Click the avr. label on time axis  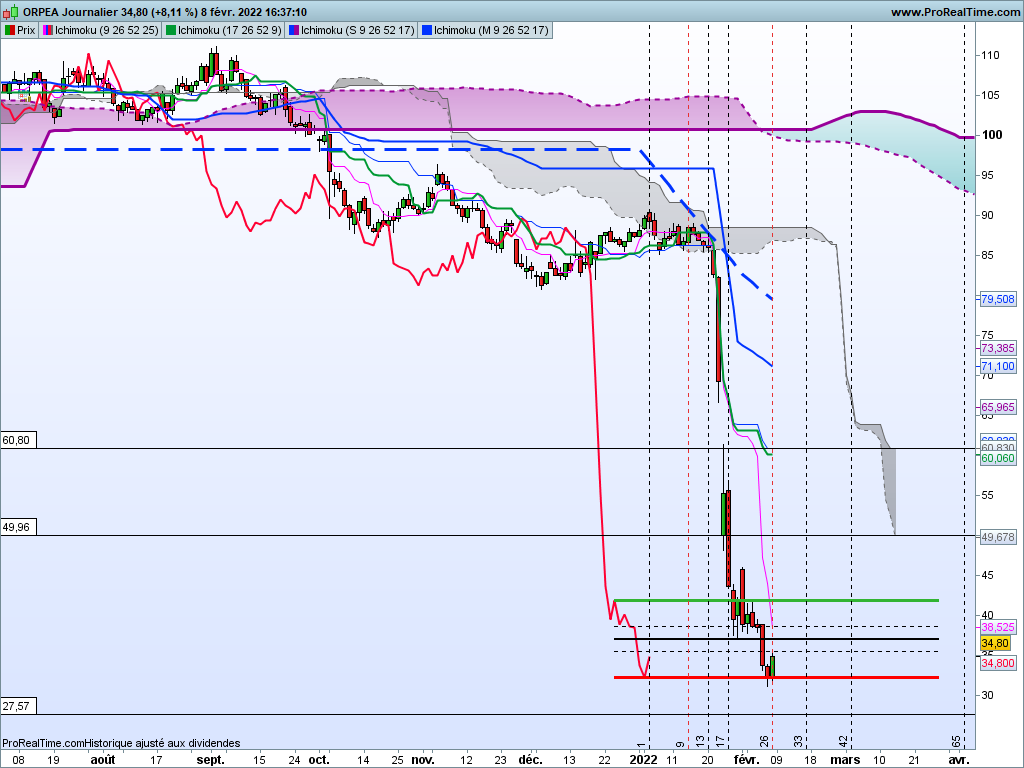958,760
